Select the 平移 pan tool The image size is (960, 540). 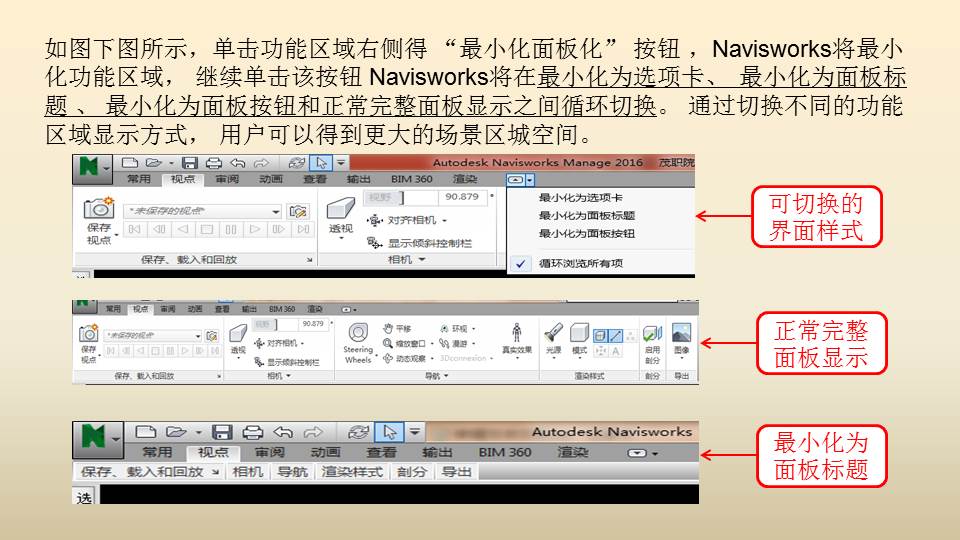point(397,329)
